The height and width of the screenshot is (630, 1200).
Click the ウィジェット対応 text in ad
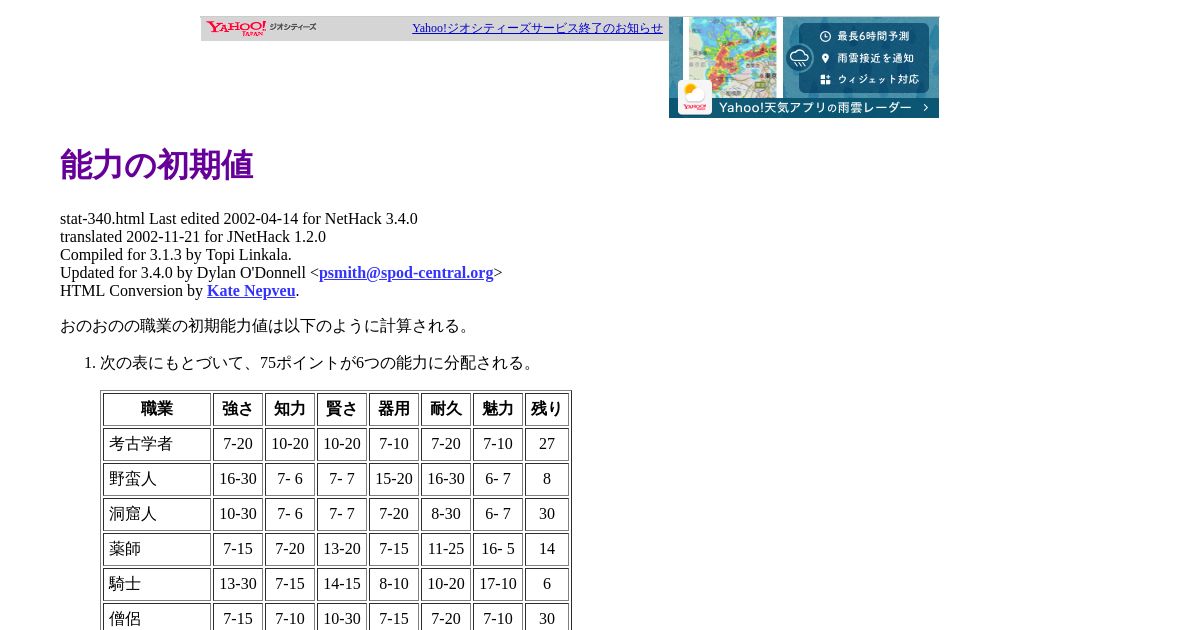click(x=878, y=79)
